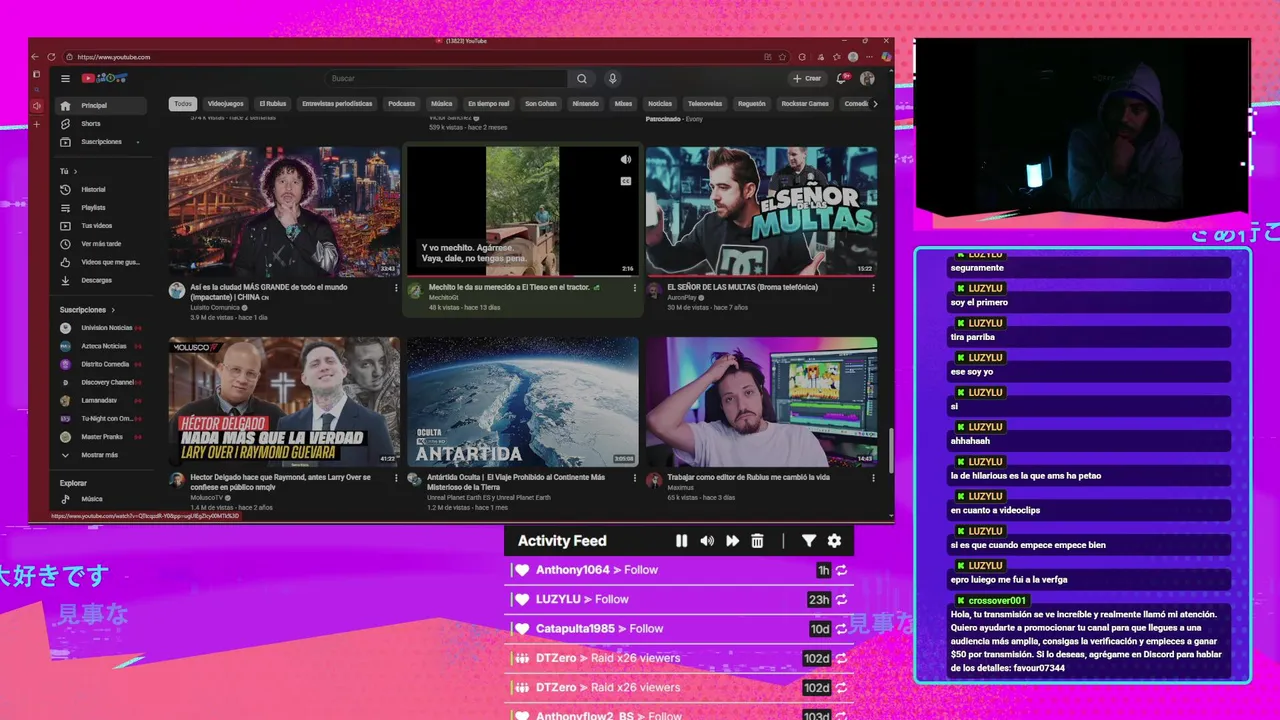
Task: Start voice search with microphone icon
Action: pos(613,78)
